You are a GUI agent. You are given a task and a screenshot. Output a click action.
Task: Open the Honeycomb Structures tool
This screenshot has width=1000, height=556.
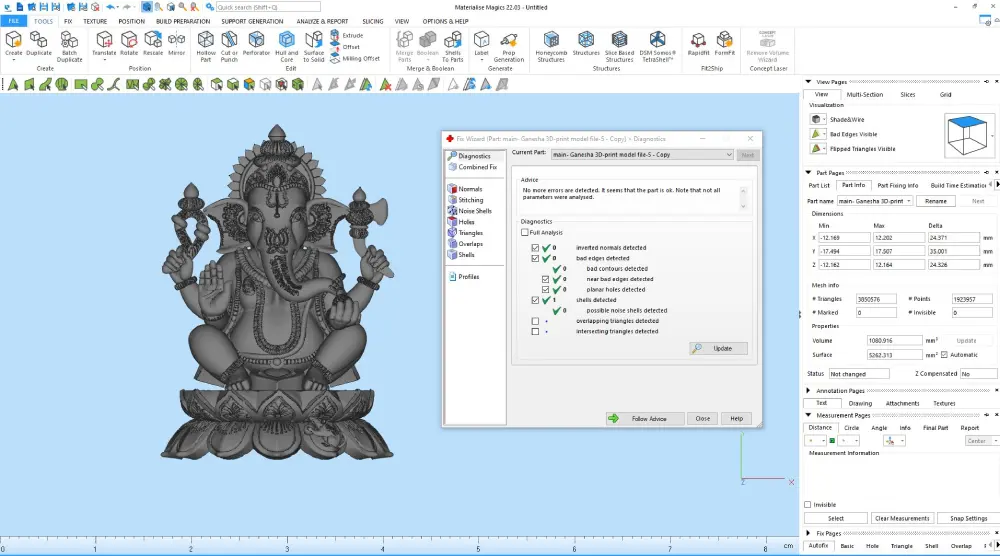coord(551,47)
